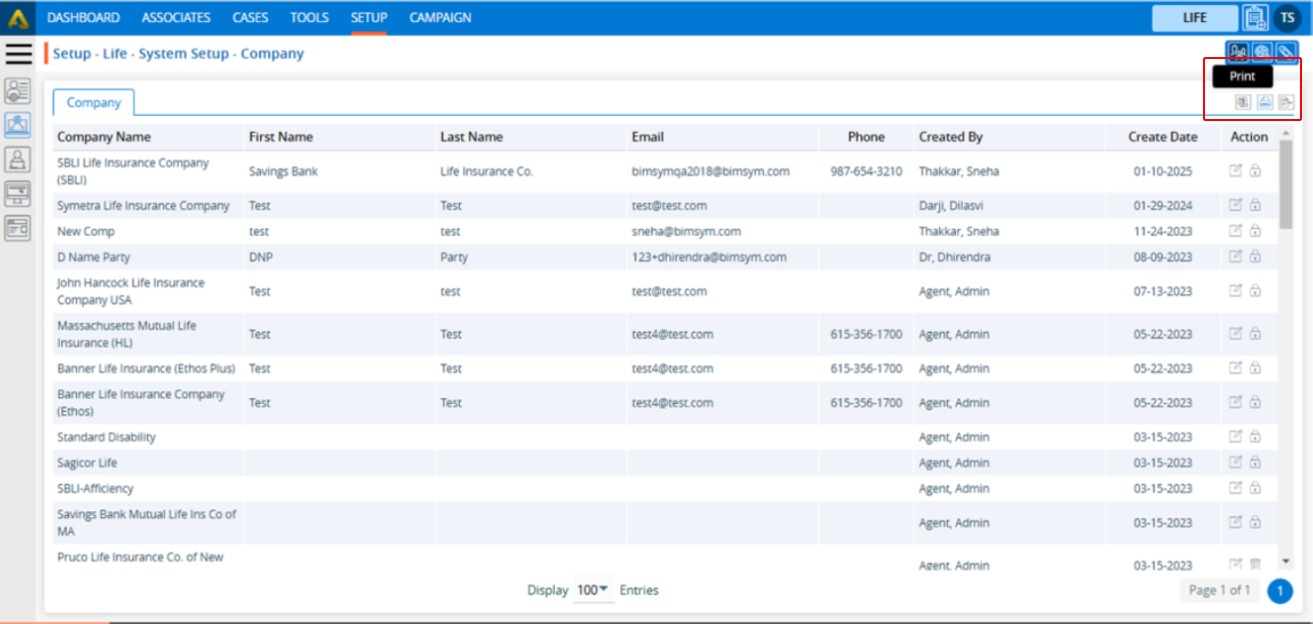Screen dimensions: 1313x624
Task: Go to page 1 in pagination
Action: coord(1279,591)
